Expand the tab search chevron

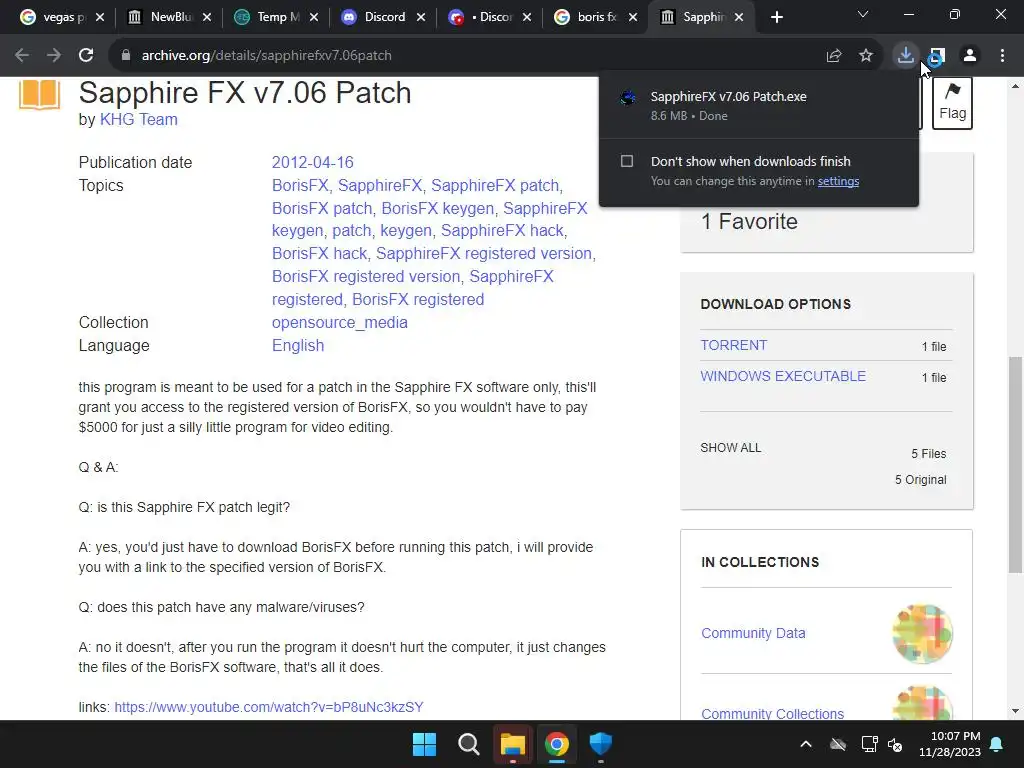click(863, 14)
